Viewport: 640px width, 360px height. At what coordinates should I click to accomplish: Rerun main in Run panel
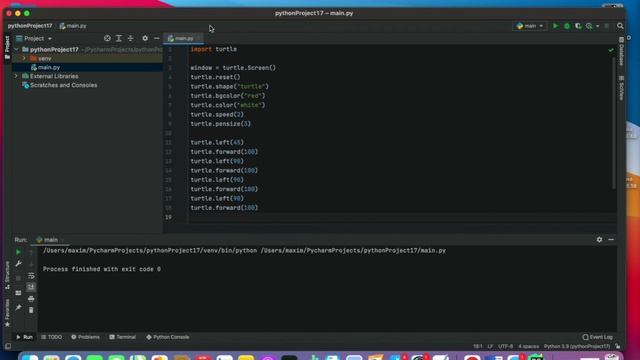click(x=18, y=252)
